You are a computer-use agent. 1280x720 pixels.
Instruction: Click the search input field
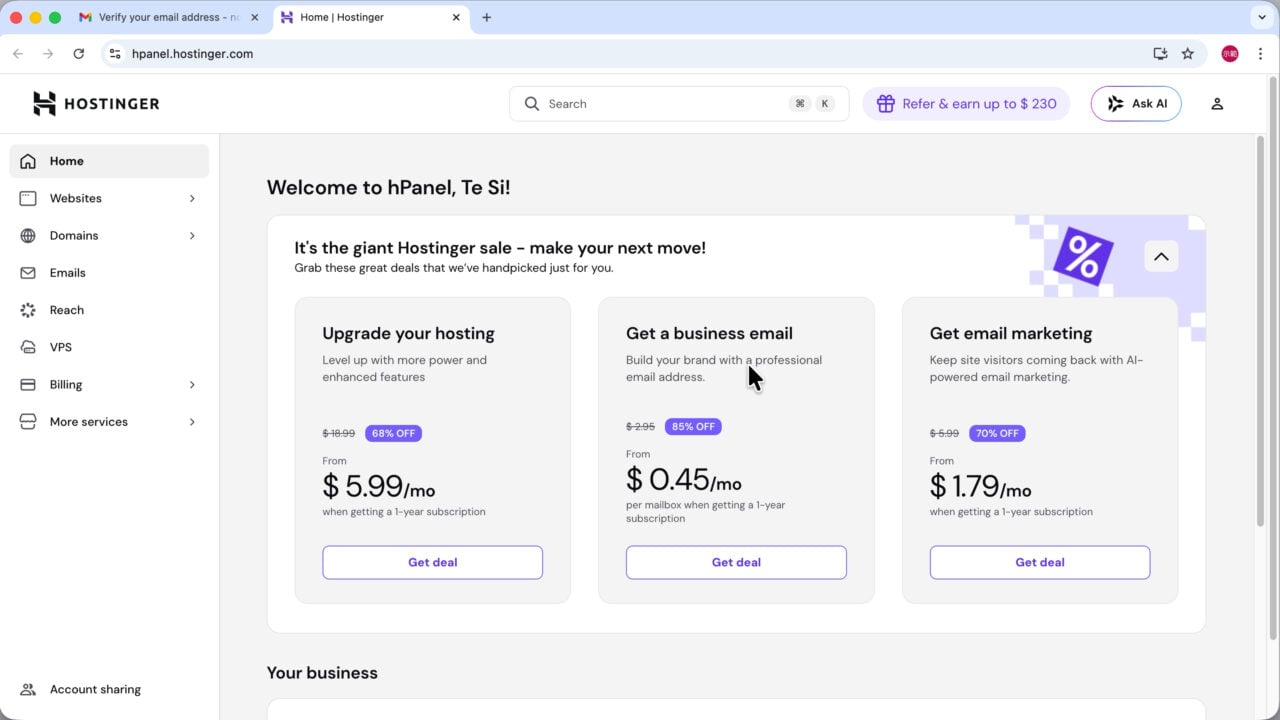coord(679,104)
